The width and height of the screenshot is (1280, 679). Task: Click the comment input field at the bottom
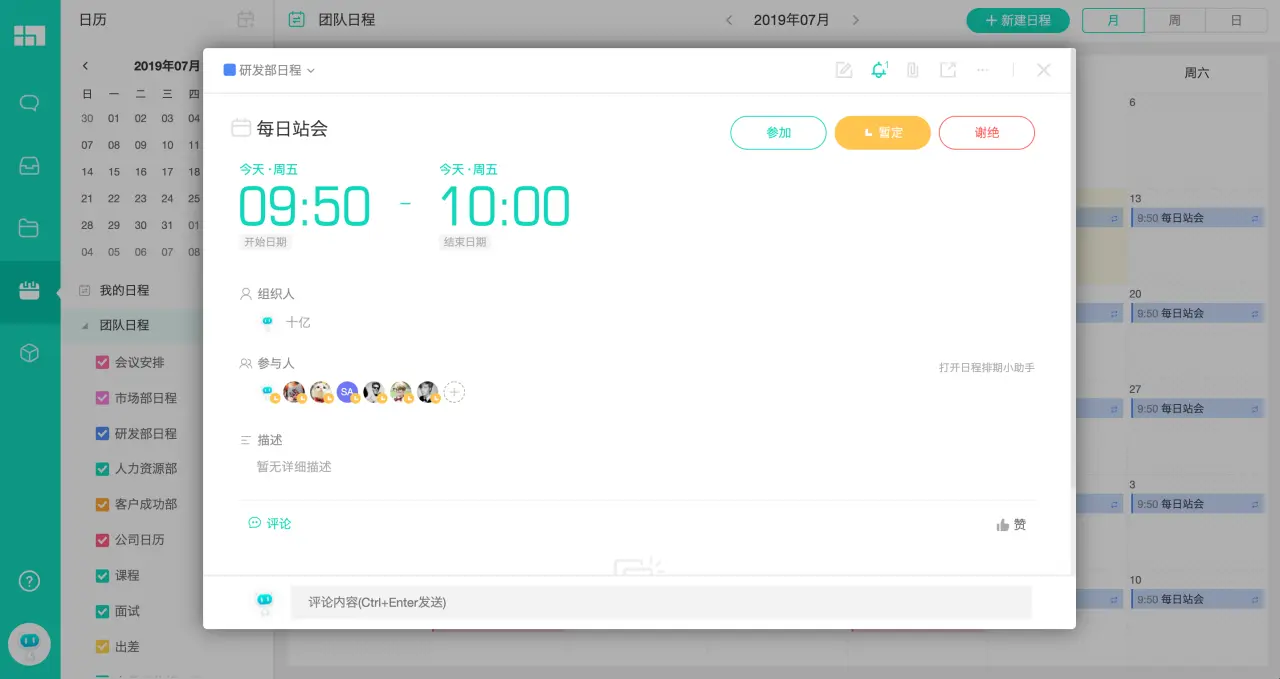pyautogui.click(x=660, y=601)
